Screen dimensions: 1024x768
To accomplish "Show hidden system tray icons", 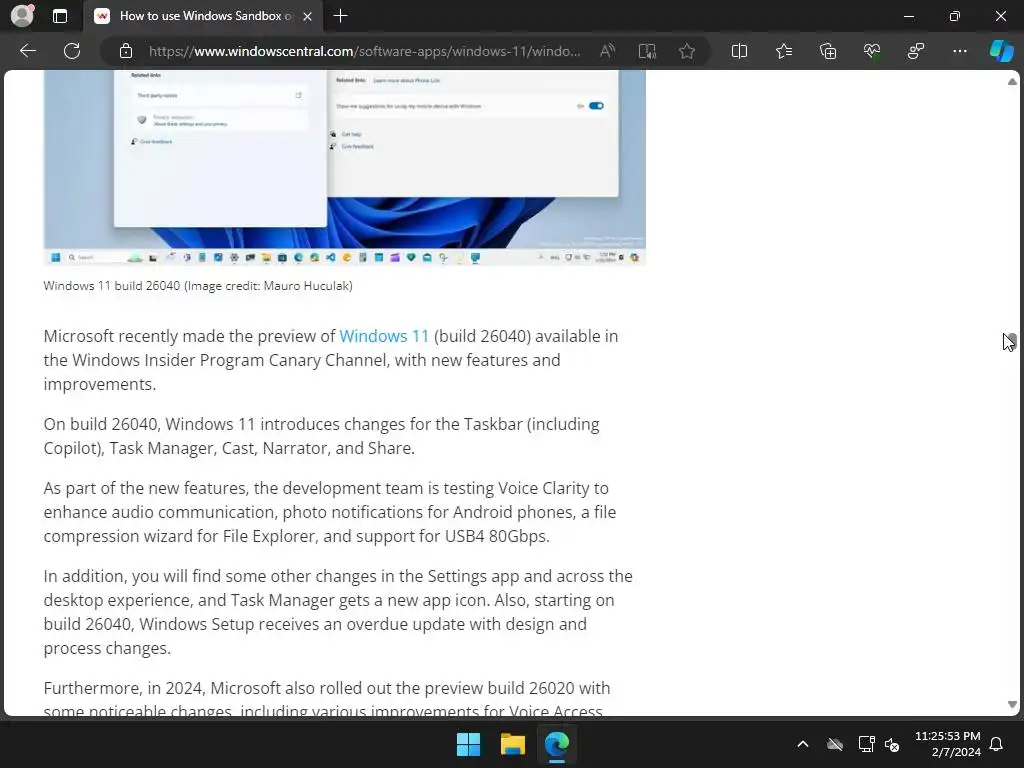I will click(x=803, y=744).
